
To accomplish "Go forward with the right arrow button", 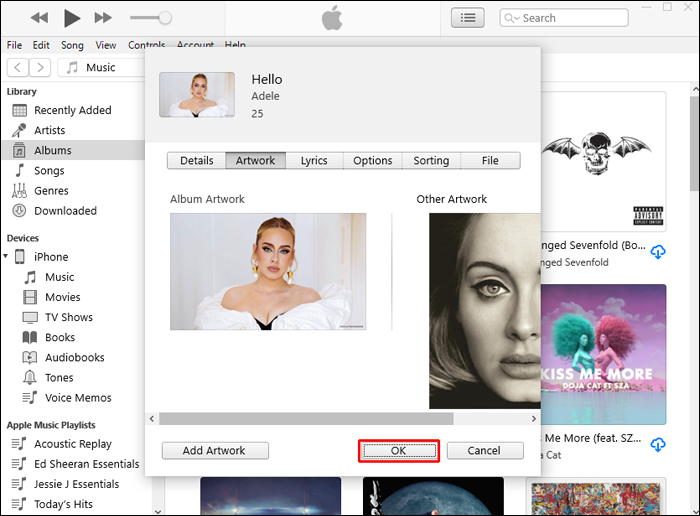I will click(40, 67).
